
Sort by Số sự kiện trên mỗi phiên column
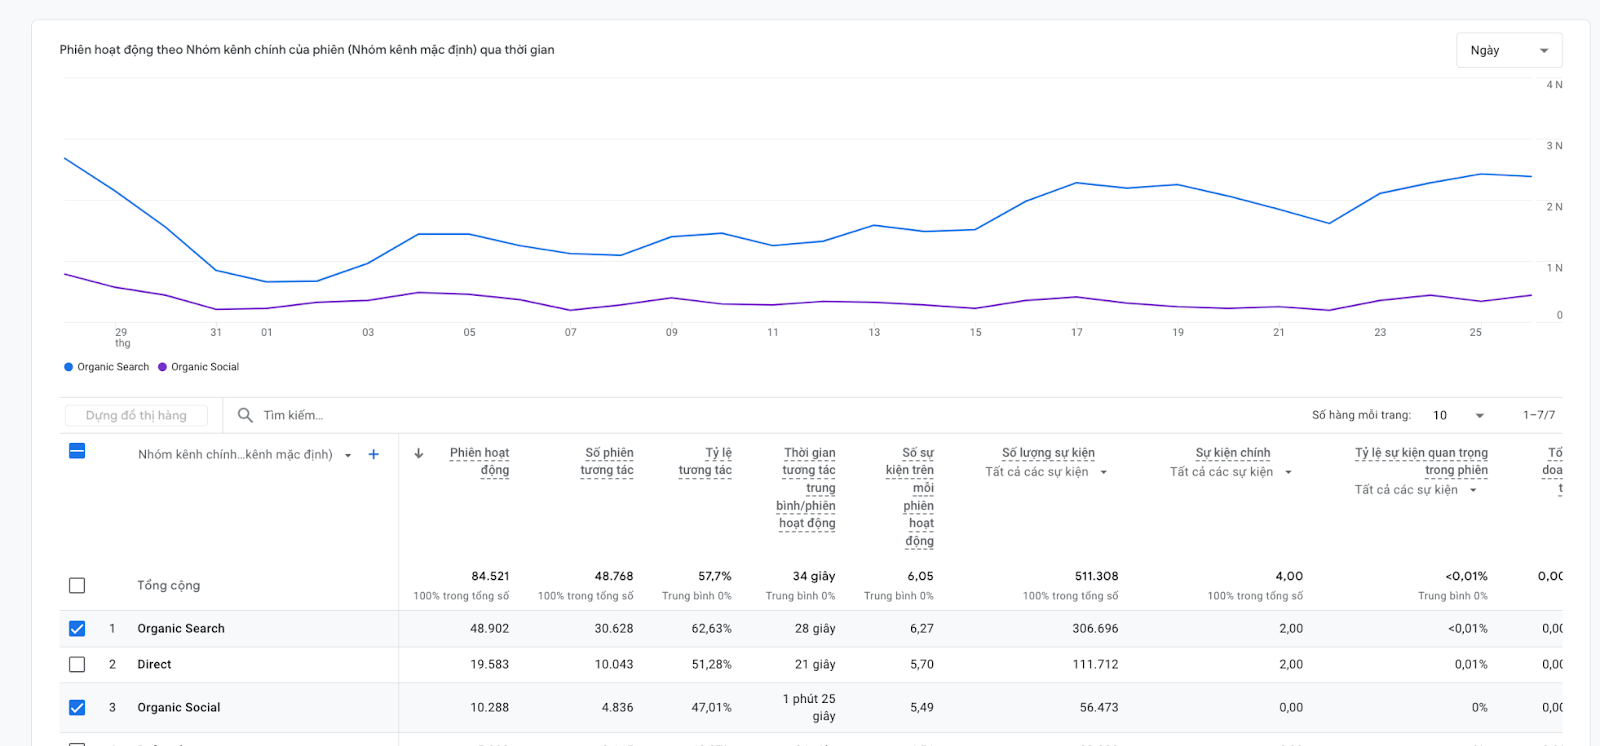point(910,497)
